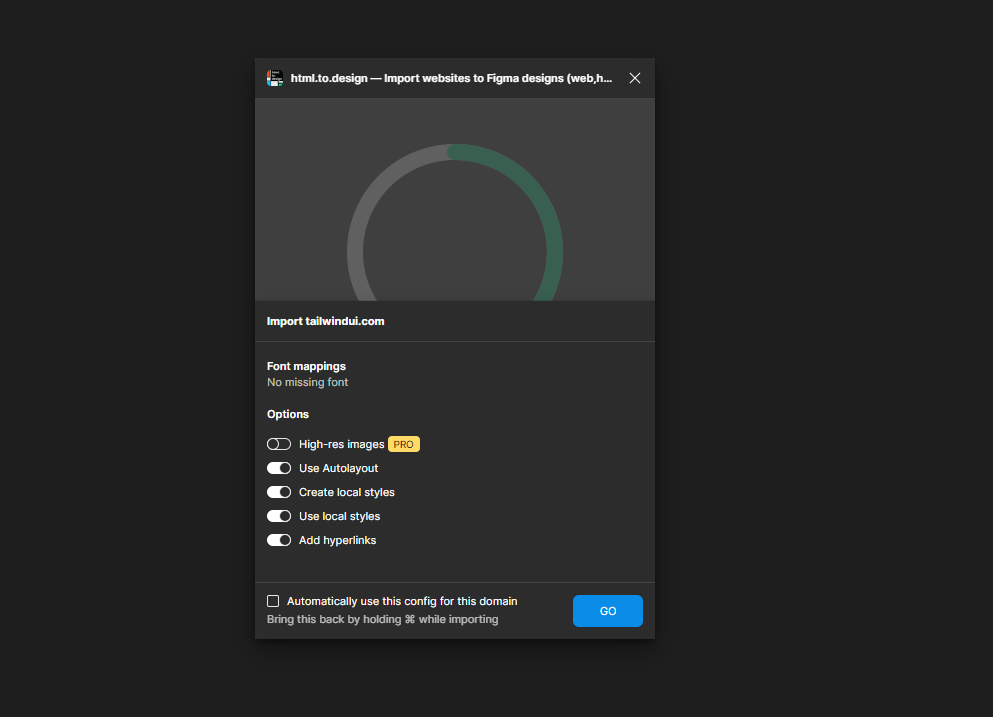Screen dimensions: 993x717
Task: Click the Bring this back by holding hint text
Action: [x=383, y=619]
